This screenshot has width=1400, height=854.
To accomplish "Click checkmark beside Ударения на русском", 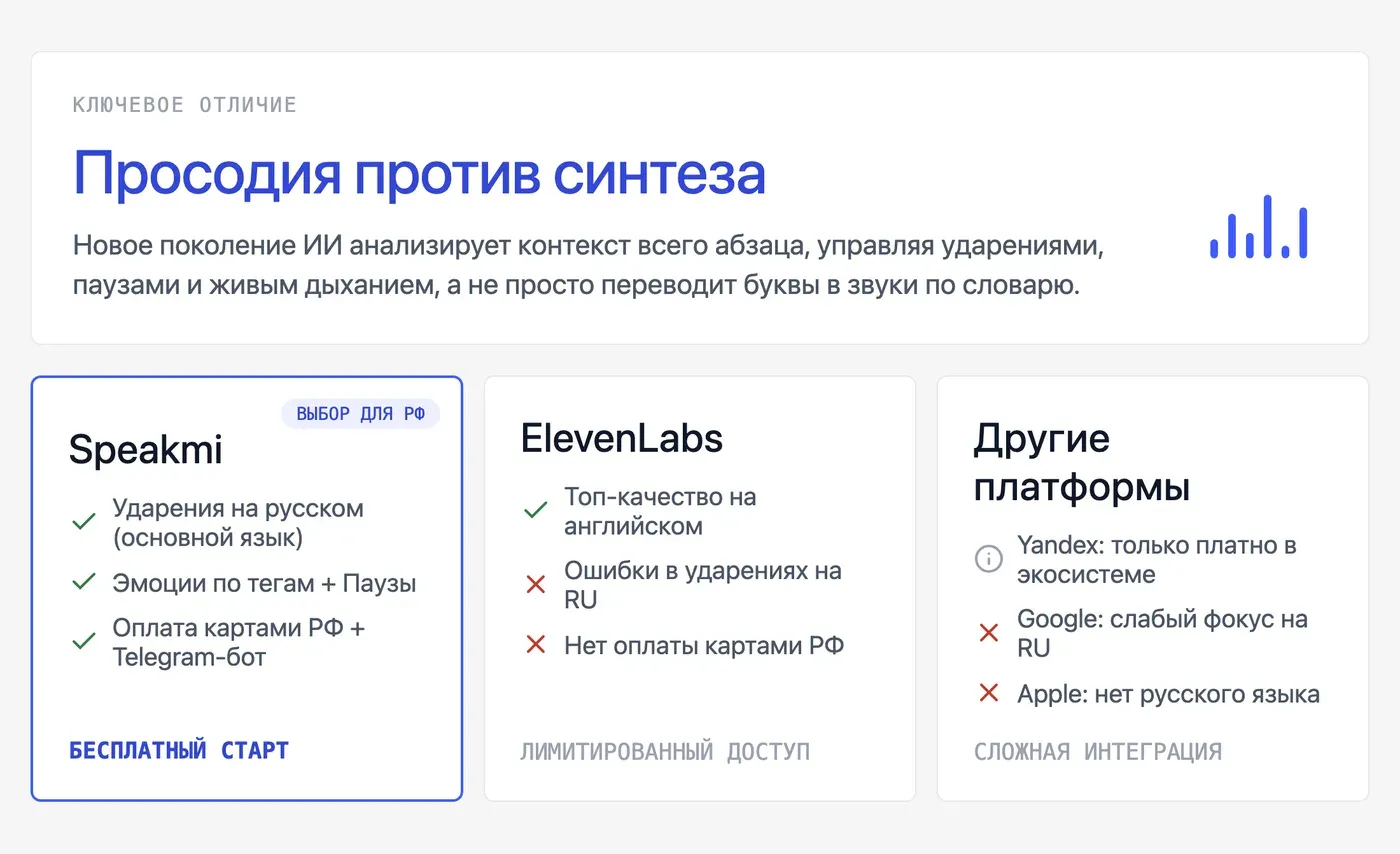I will pos(84,521).
